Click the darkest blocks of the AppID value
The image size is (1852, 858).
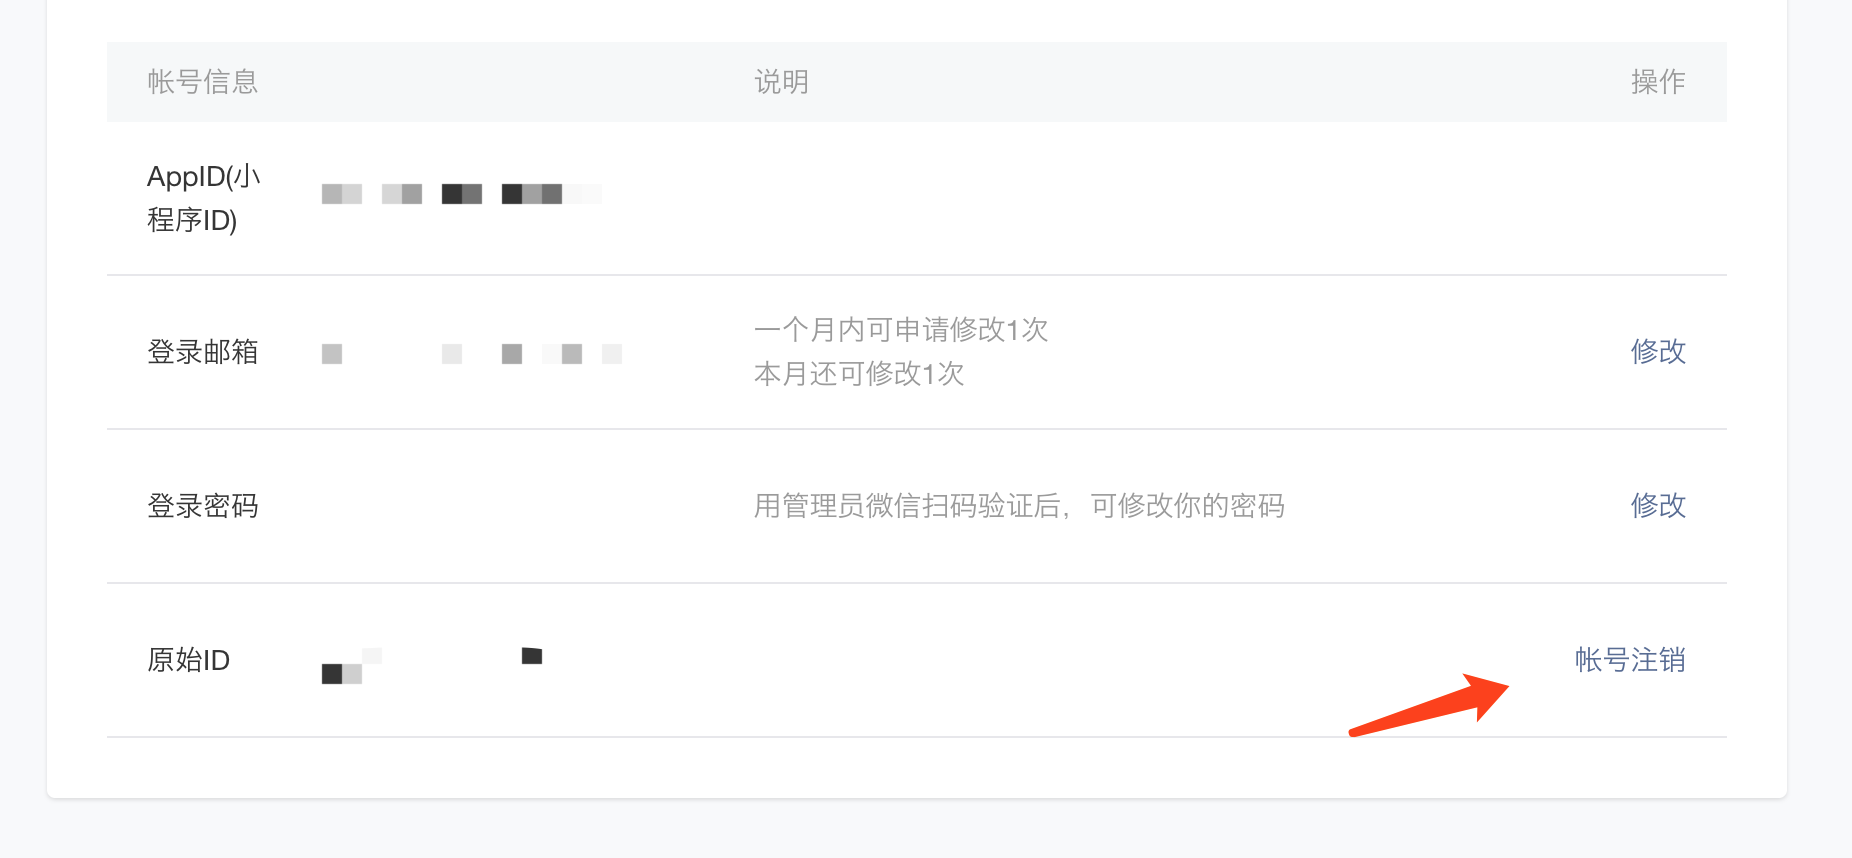tap(462, 193)
